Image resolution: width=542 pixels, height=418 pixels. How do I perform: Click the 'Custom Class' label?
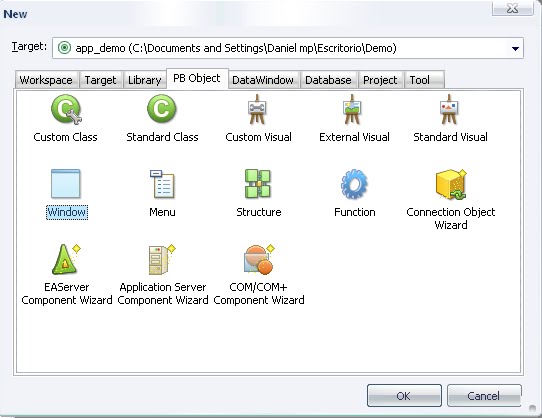coord(65,137)
